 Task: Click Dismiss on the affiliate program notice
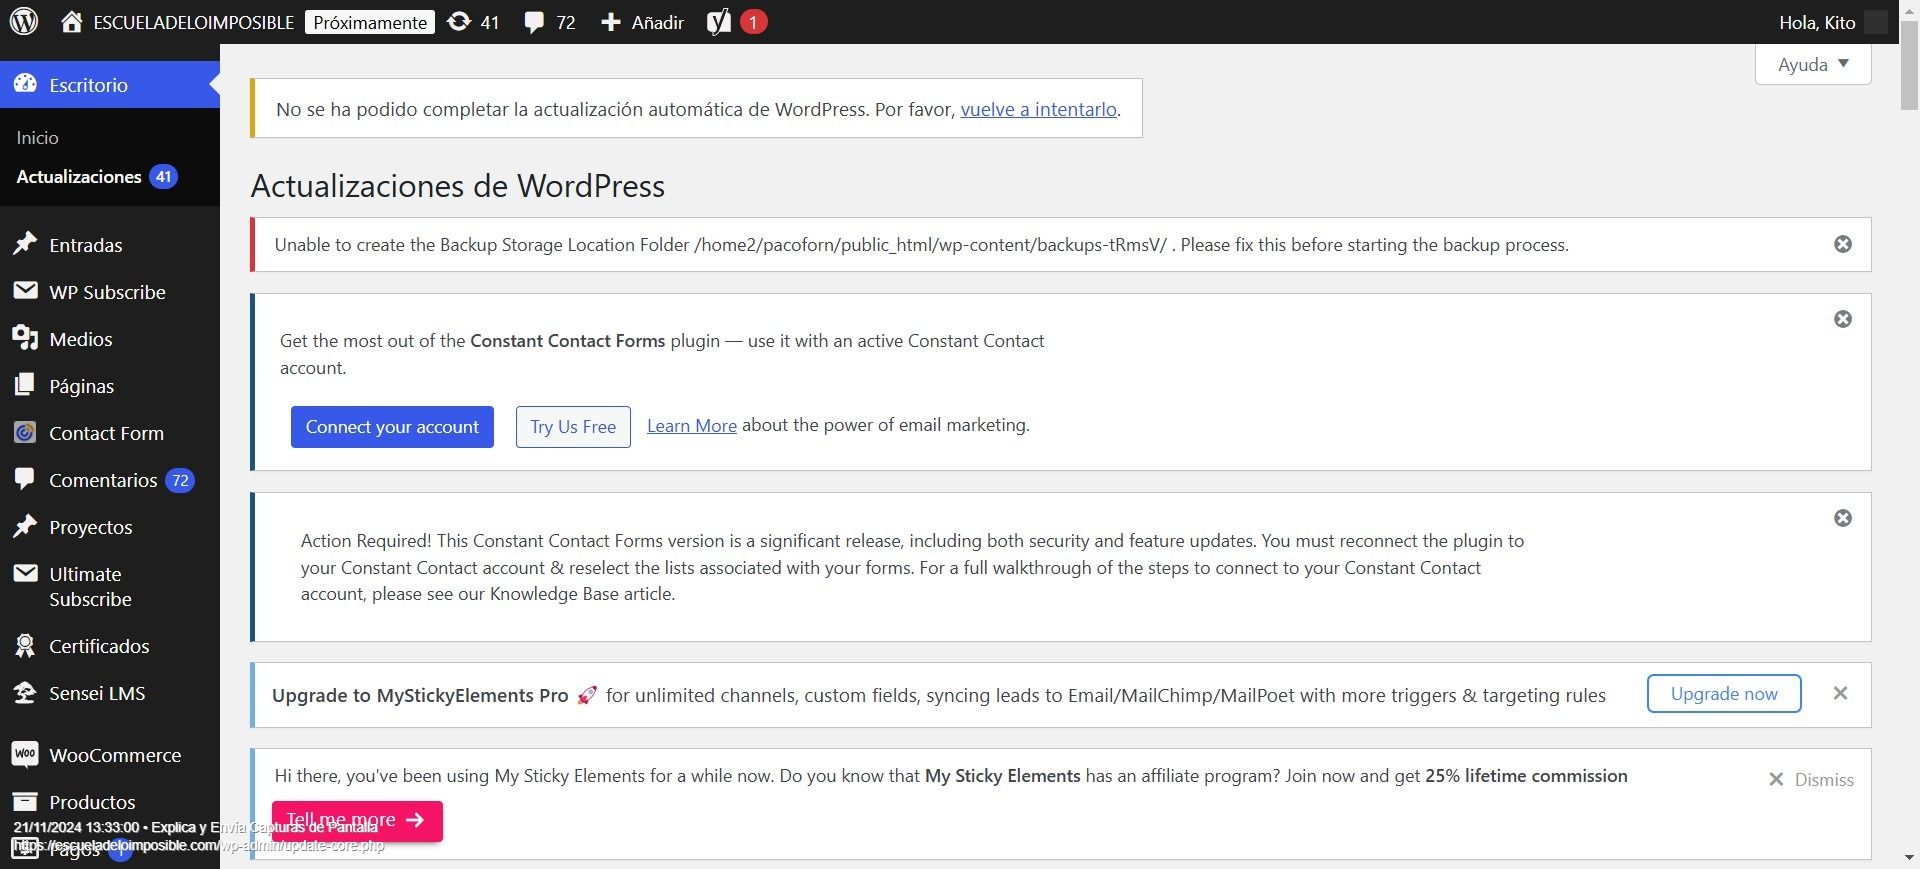pyautogui.click(x=1811, y=779)
